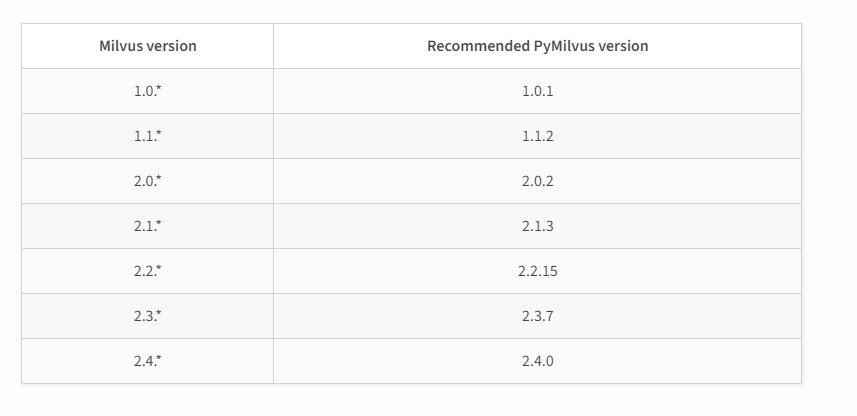Screen dimensions: 857x416
Task: Choose the PyMilvus 2.3.7 cell
Action: (x=537, y=316)
